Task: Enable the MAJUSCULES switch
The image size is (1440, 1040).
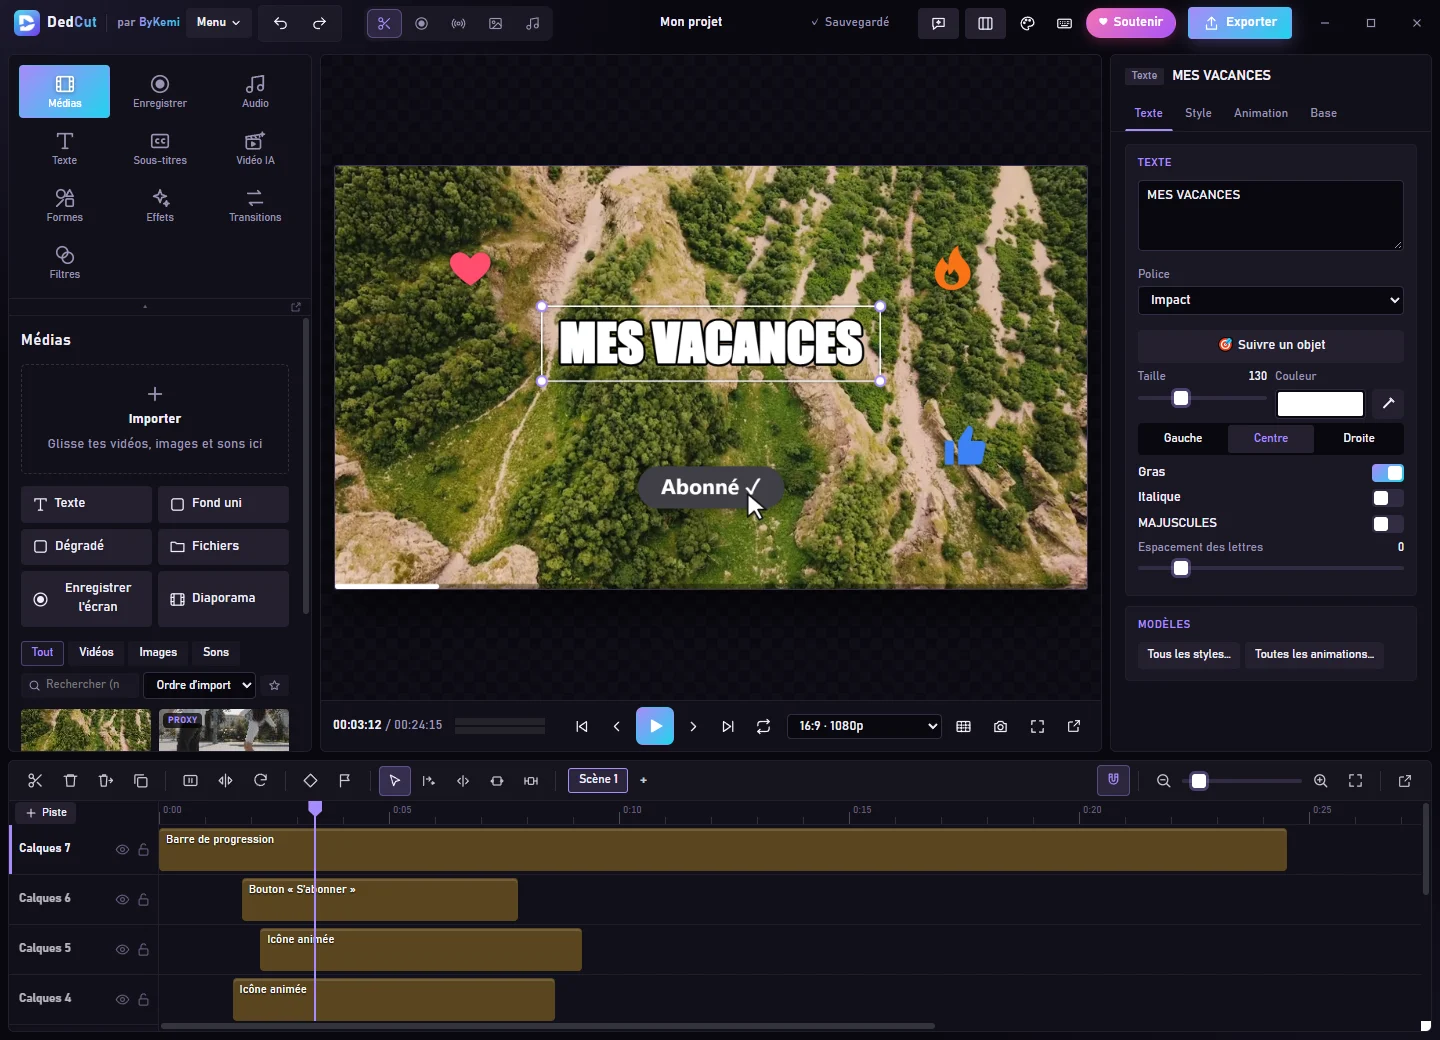Action: (1388, 524)
